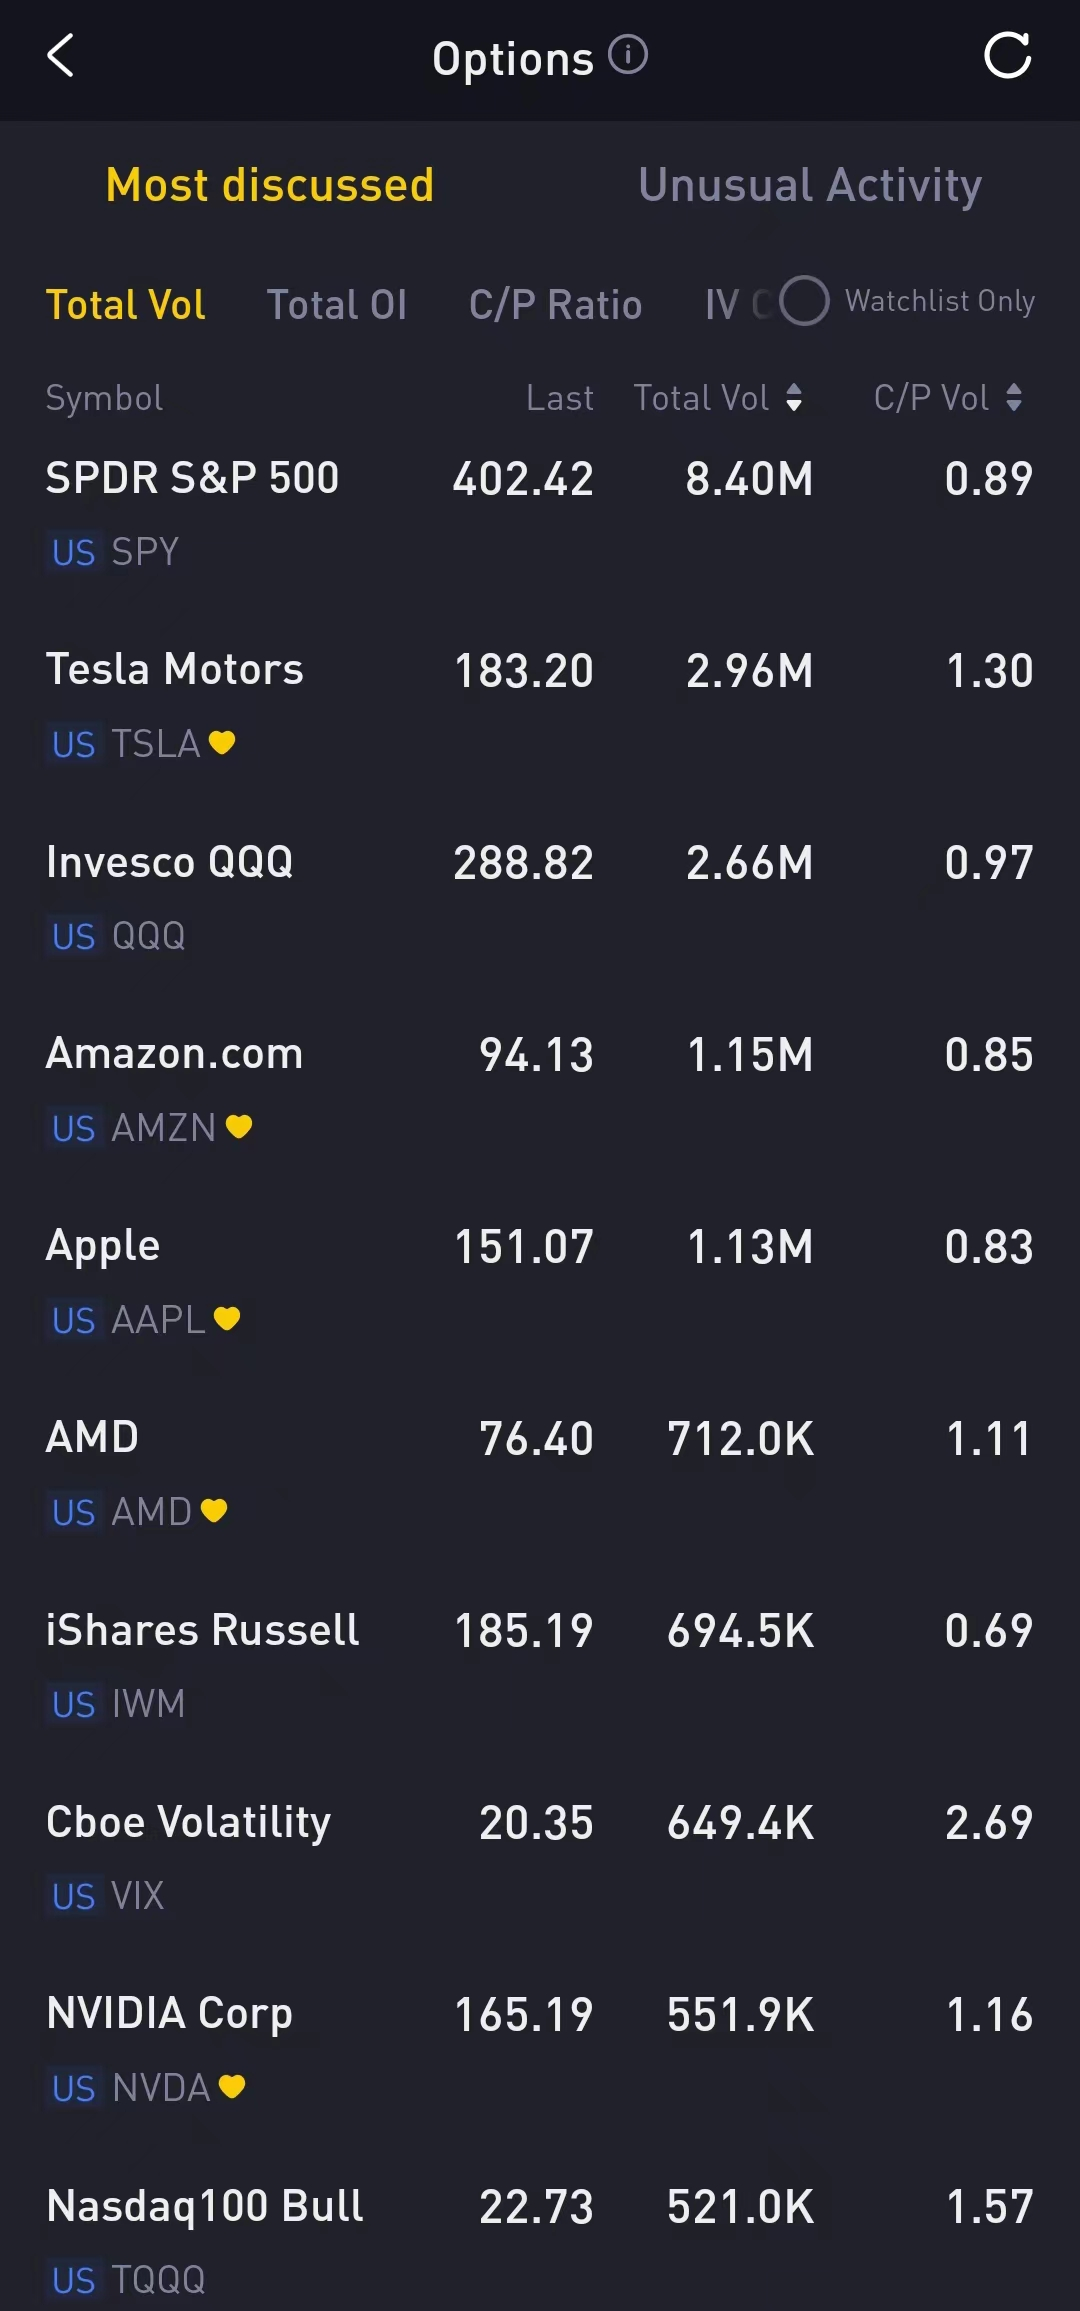Select the Total OI filter
The height and width of the screenshot is (2311, 1080).
(337, 305)
